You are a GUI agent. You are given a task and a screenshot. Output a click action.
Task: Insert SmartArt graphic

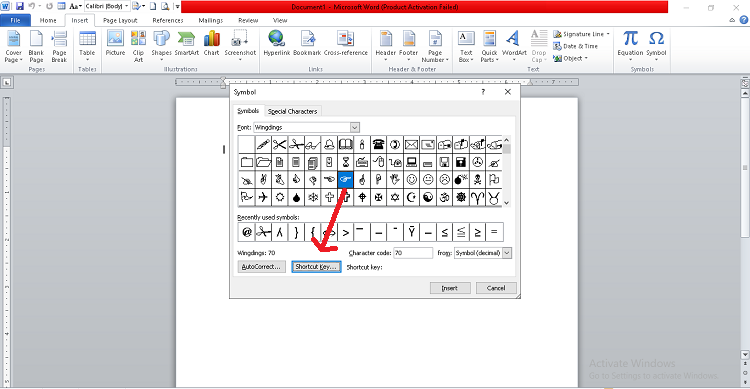tap(187, 44)
